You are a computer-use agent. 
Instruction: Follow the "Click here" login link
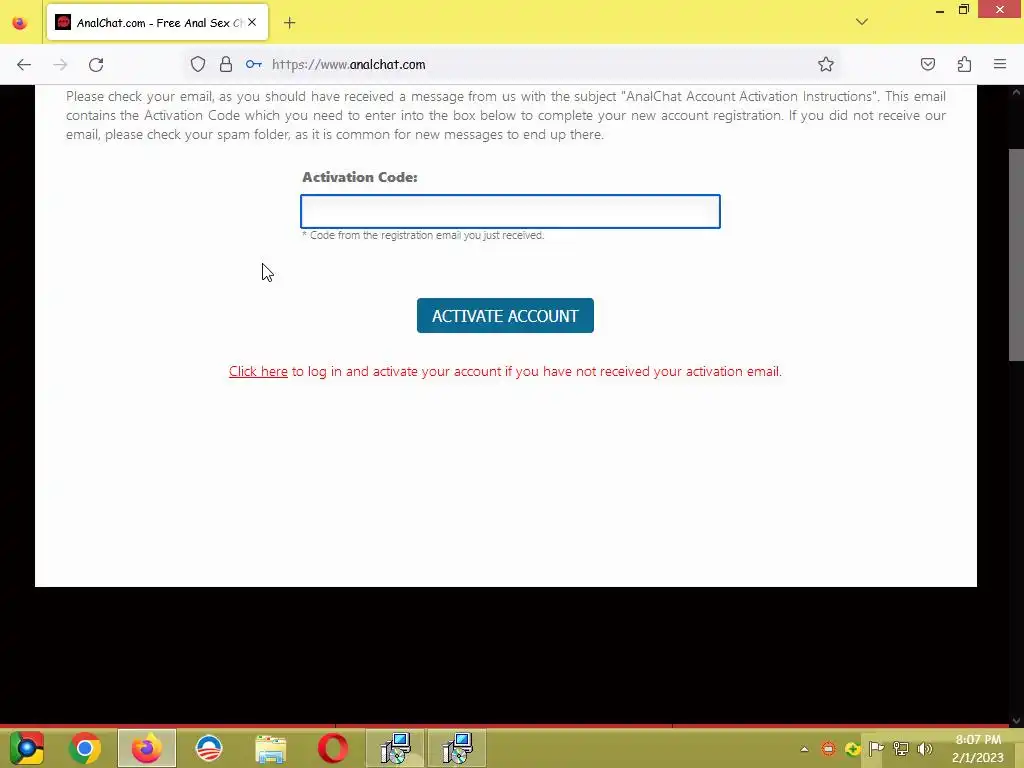[x=258, y=371]
